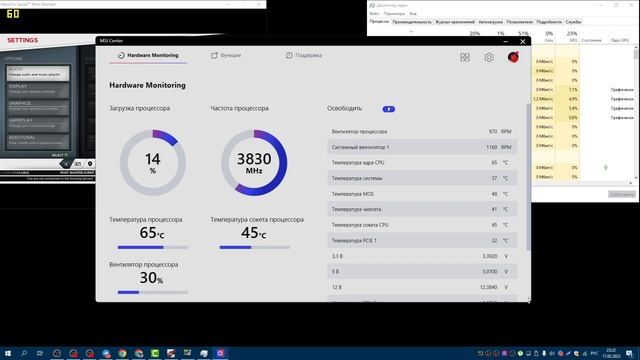Select the Температура чипсета row
The image size is (640, 360).
(422, 209)
